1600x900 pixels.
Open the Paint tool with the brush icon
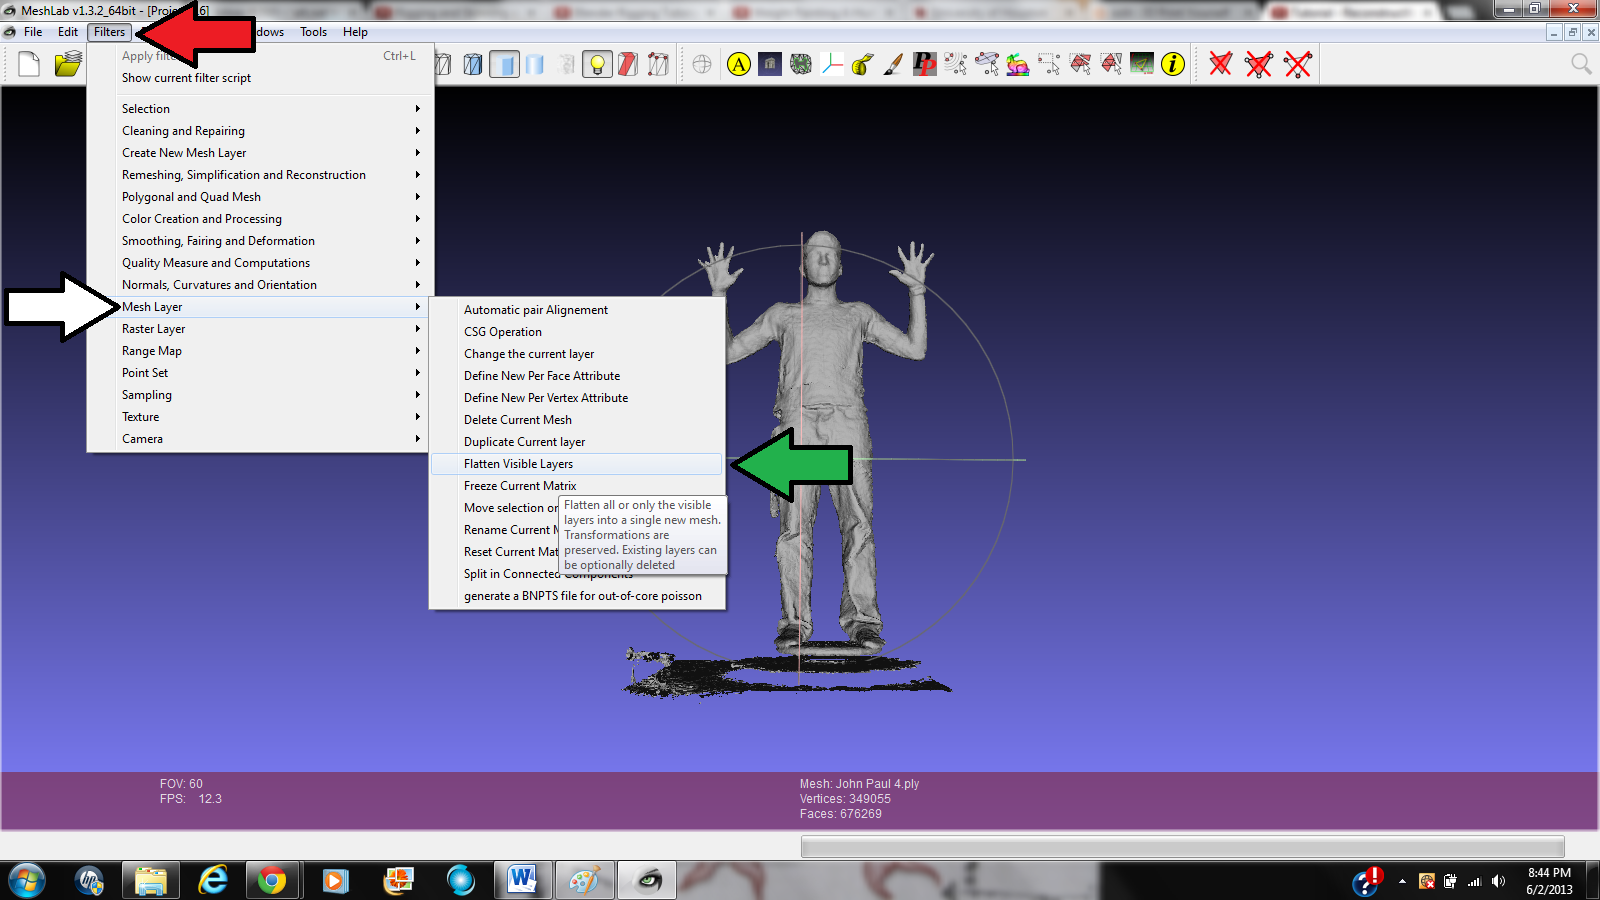click(x=892, y=64)
